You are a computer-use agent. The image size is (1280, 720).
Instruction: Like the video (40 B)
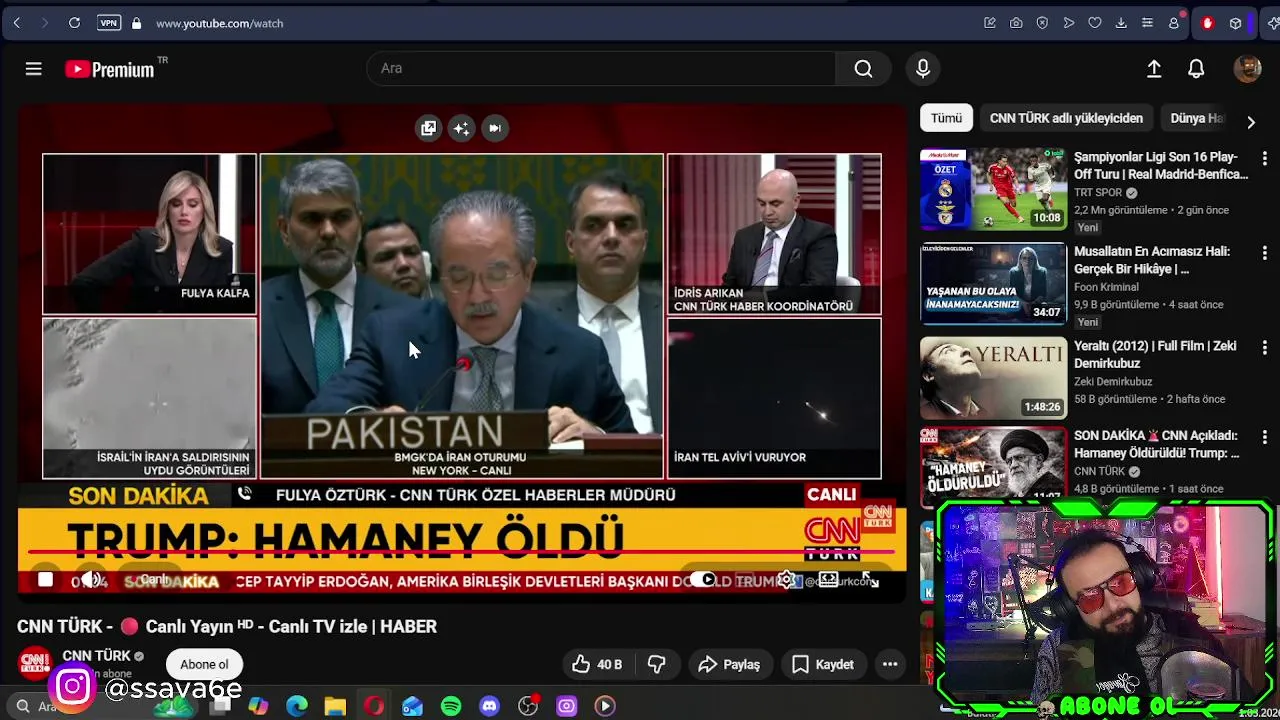point(597,664)
